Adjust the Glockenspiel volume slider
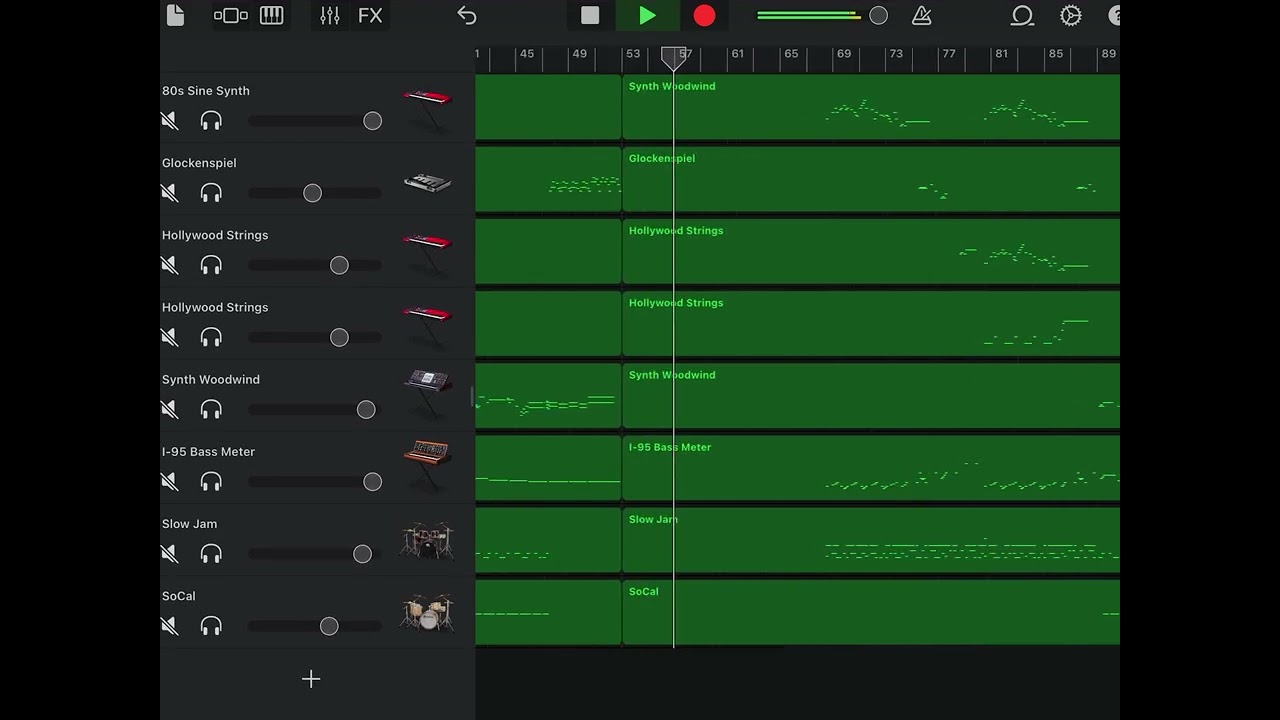This screenshot has width=1280, height=720. (312, 193)
